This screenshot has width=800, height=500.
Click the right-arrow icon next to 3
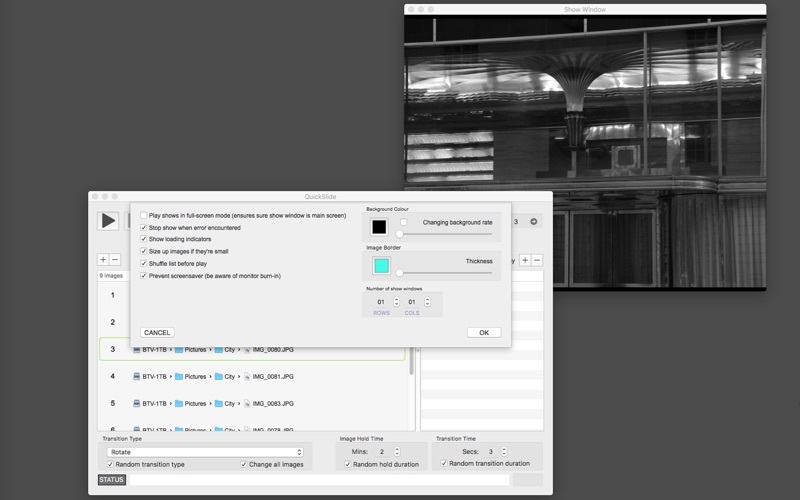point(533,222)
